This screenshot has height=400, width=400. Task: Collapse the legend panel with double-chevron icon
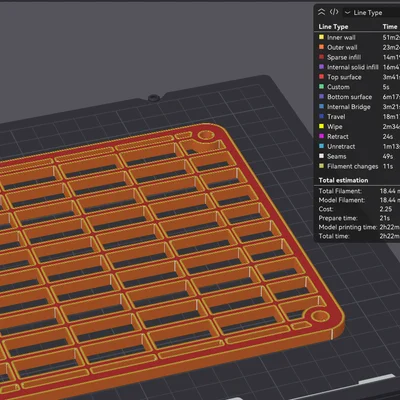point(321,12)
